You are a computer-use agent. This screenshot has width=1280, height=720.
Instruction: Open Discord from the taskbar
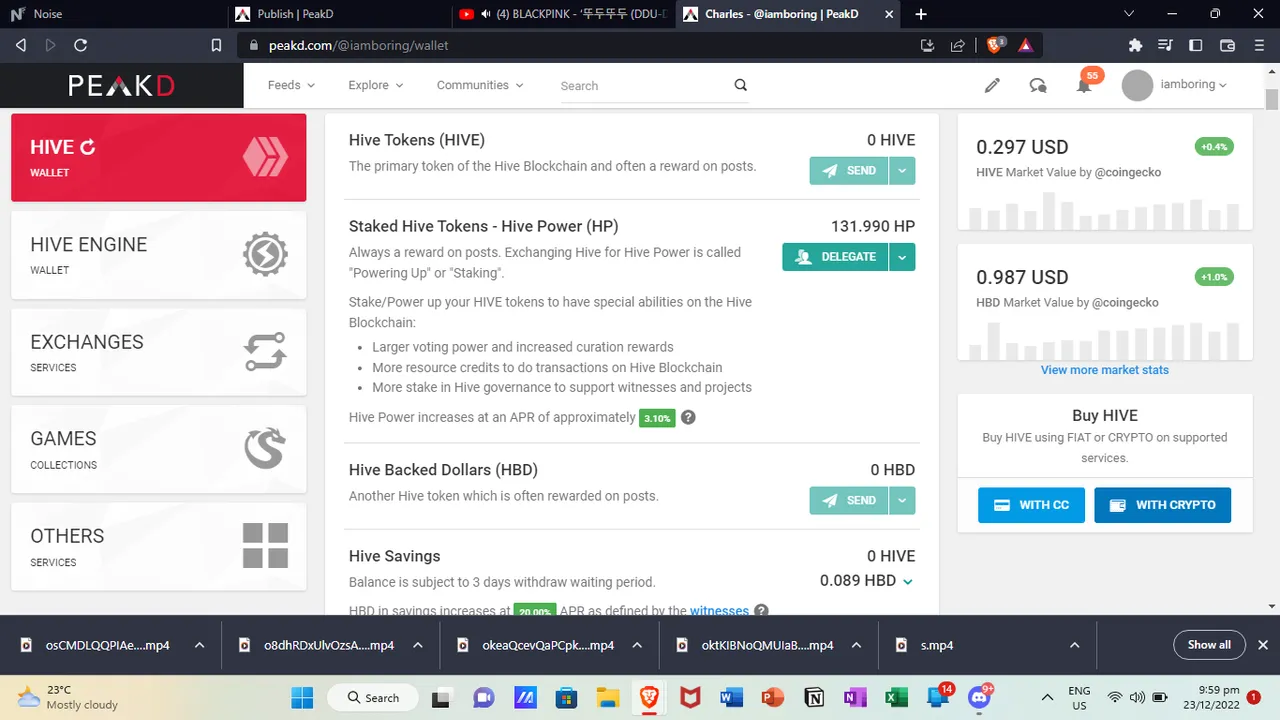(x=980, y=697)
